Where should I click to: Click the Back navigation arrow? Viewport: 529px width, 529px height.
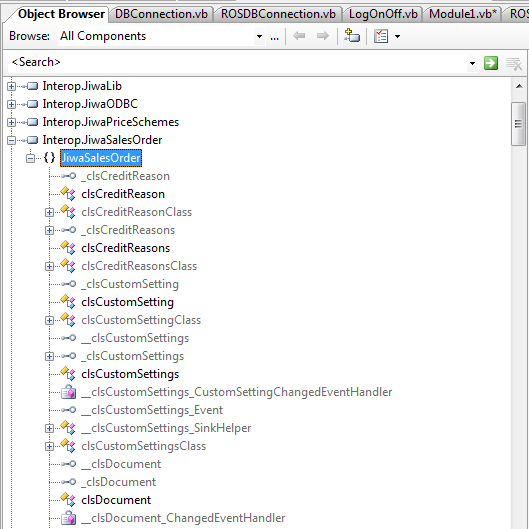pyautogui.click(x=299, y=36)
